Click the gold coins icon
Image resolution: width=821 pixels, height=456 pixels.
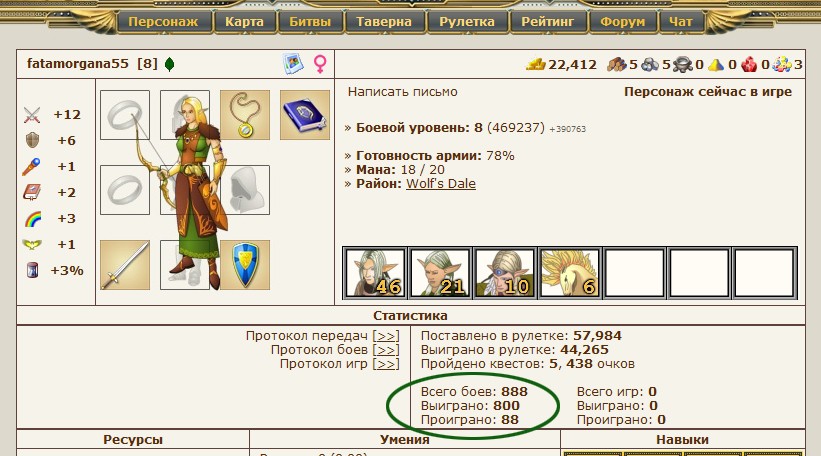pos(536,64)
